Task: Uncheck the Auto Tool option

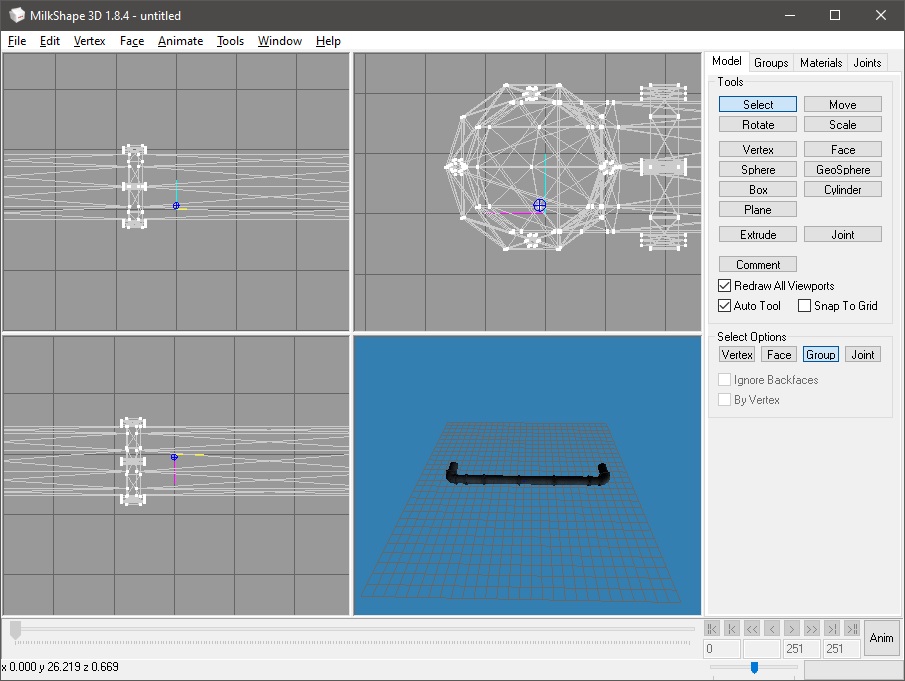Action: [x=725, y=306]
